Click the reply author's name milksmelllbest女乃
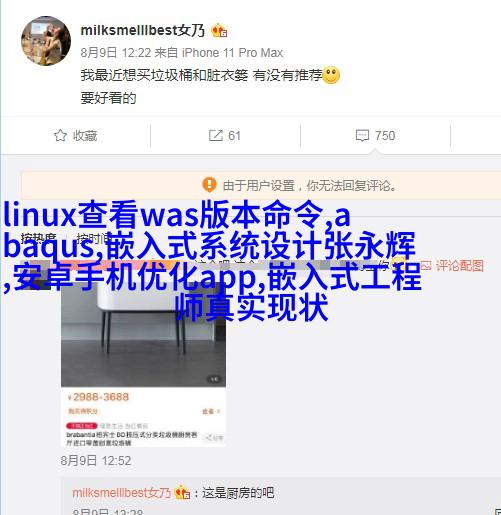Image resolution: width=501 pixels, height=515 pixels. point(122,492)
